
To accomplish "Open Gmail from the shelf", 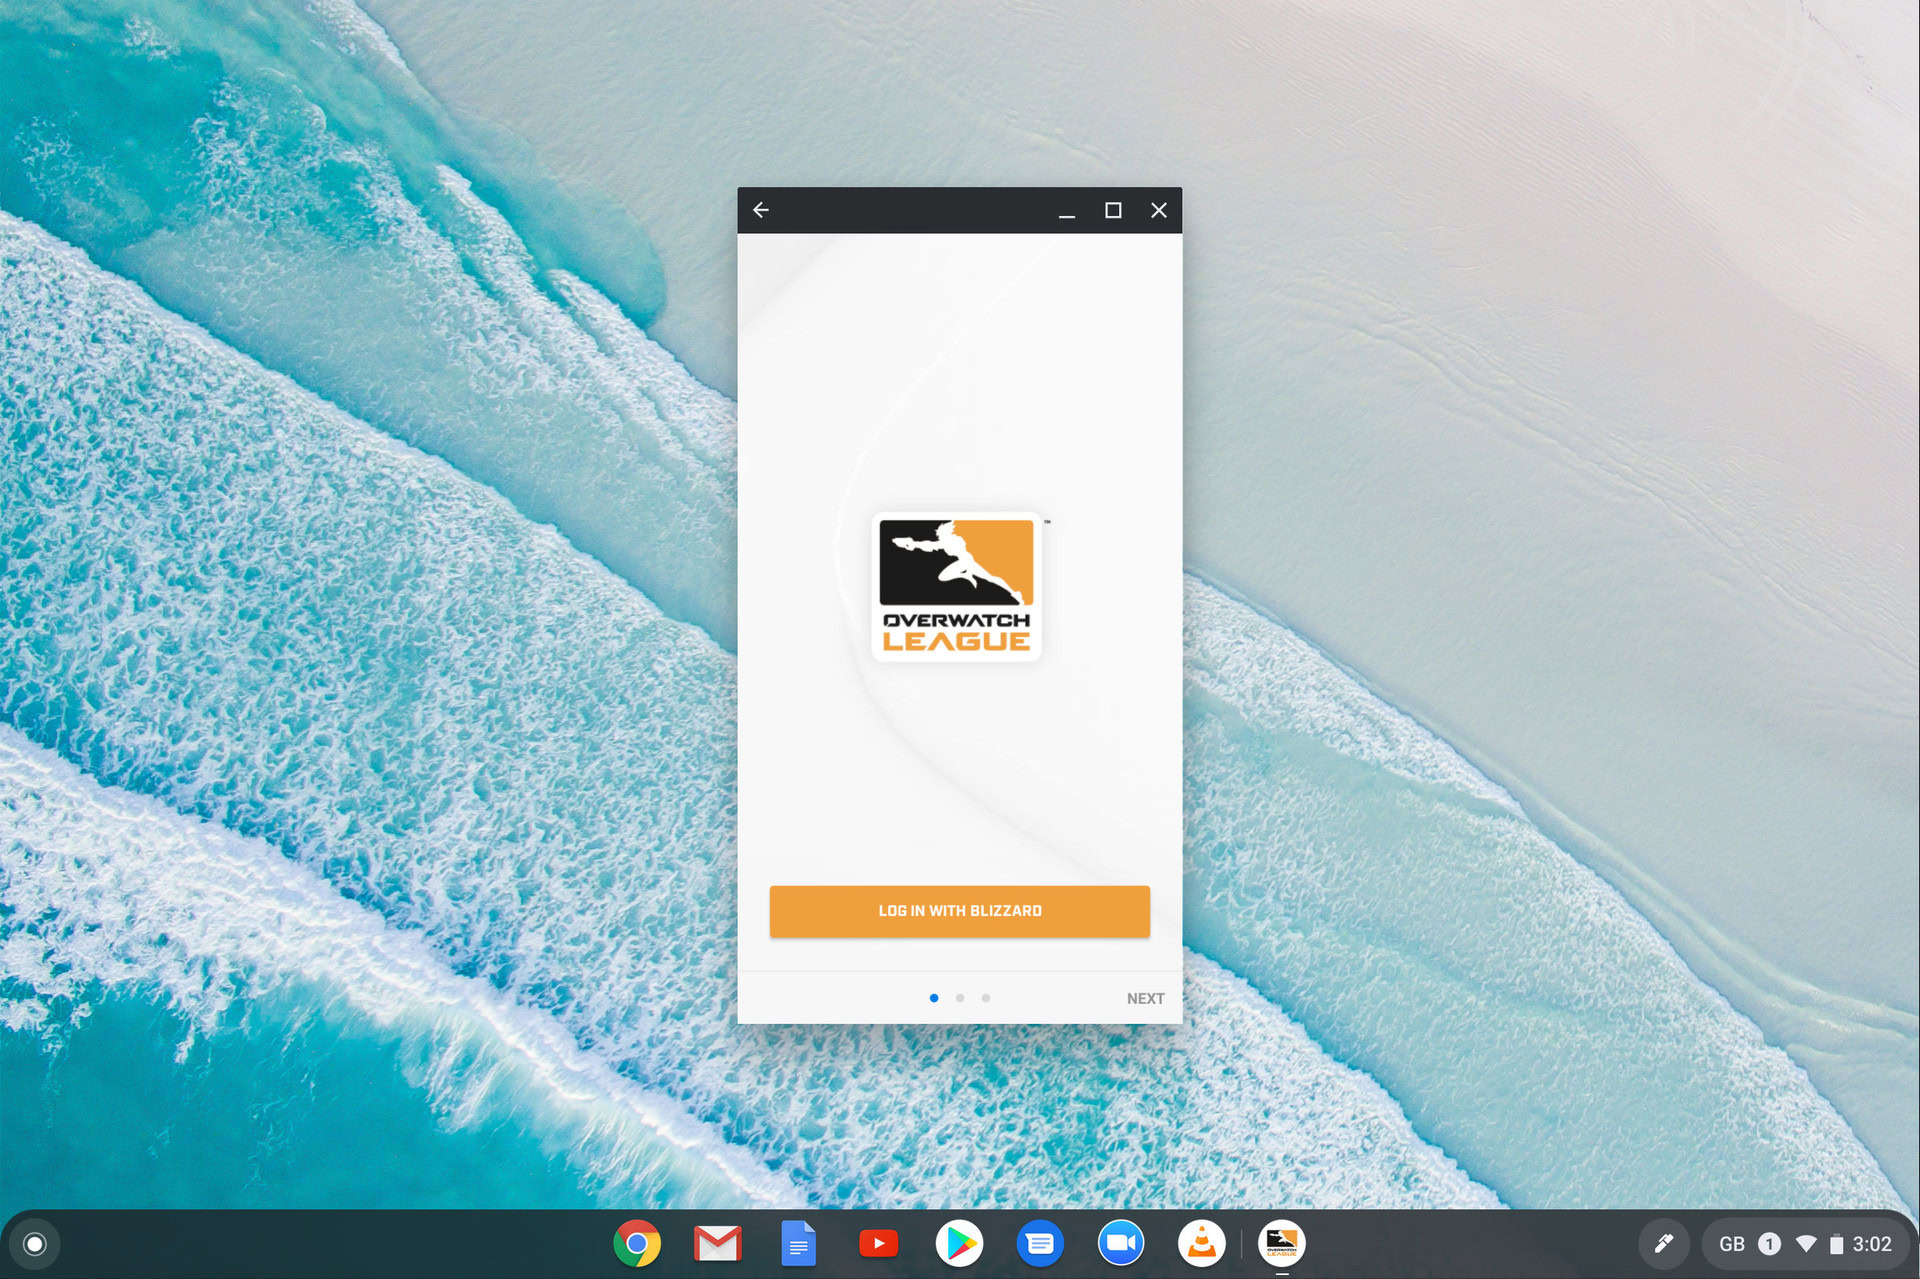I will point(718,1244).
